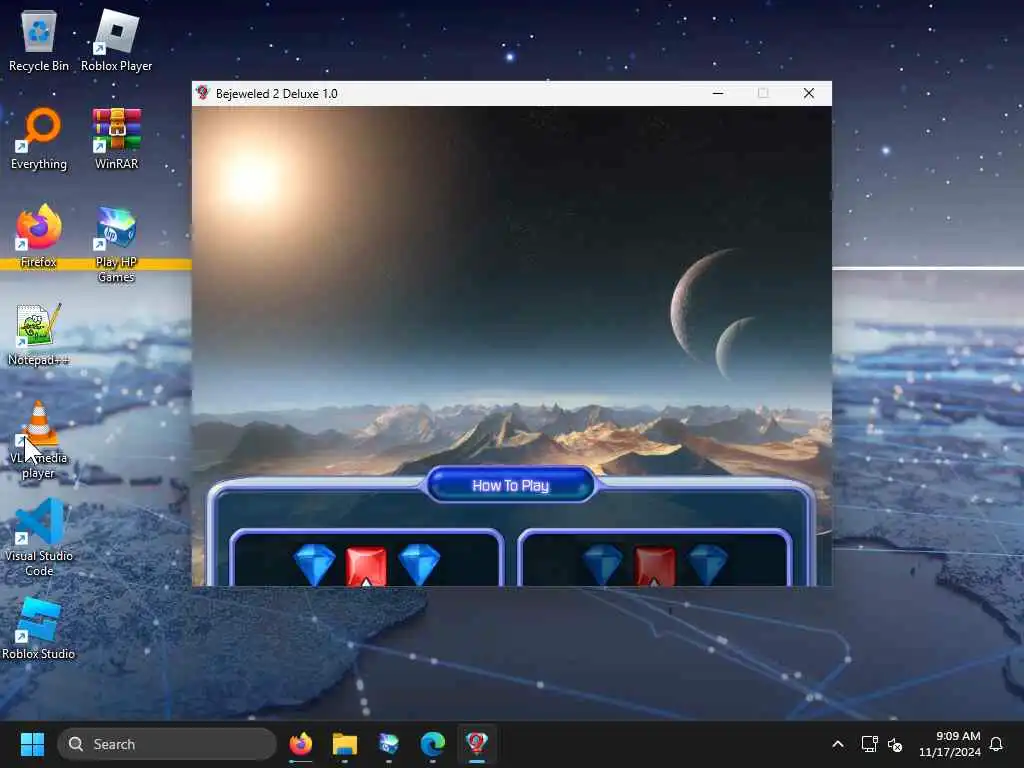Open the network status tray icon
This screenshot has height=768, width=1024.
pos(869,744)
